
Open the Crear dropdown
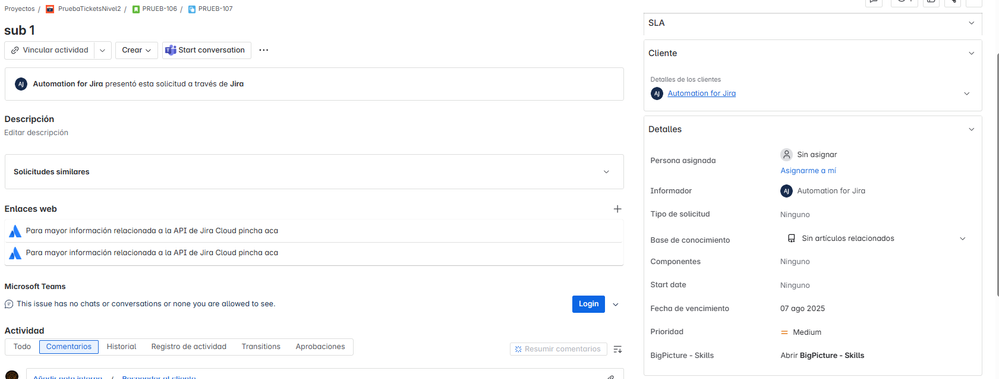point(136,50)
